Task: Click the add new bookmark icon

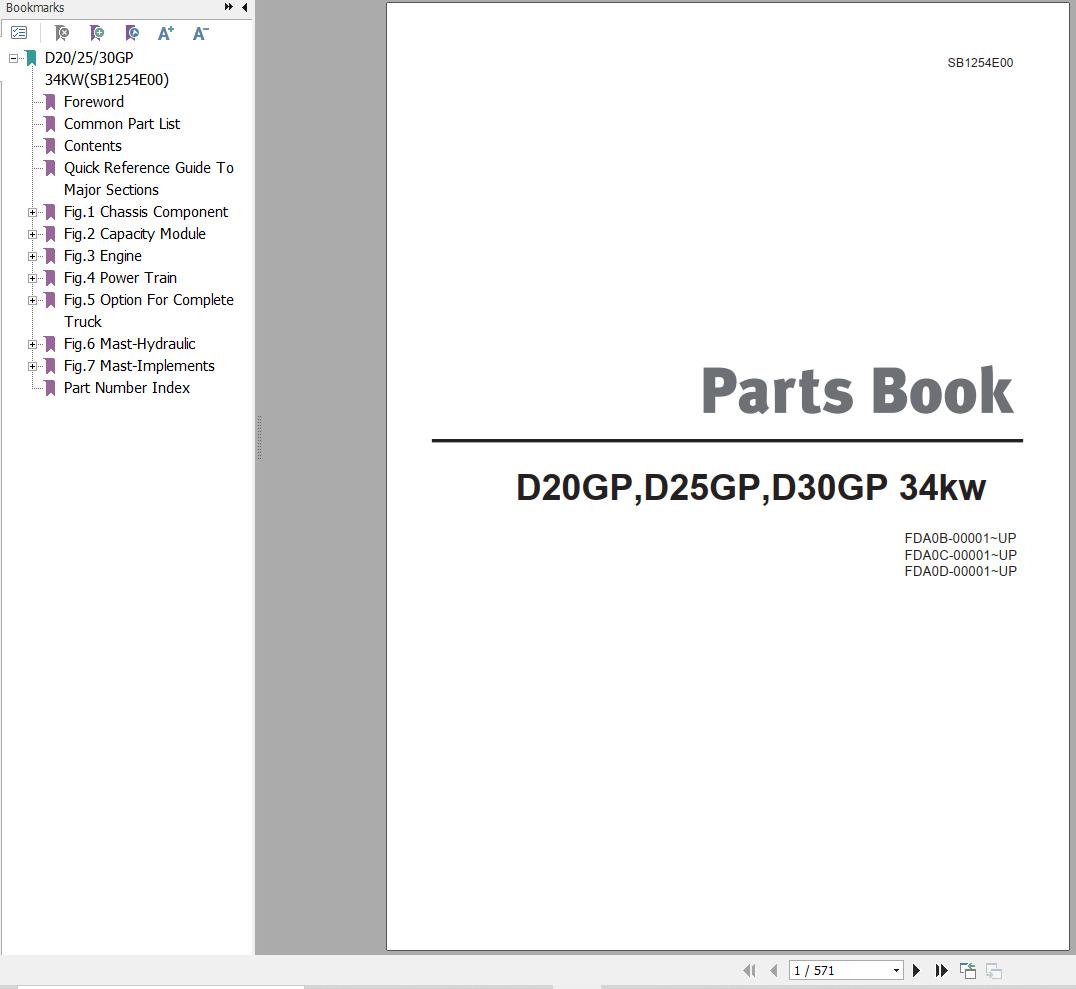Action: tap(97, 32)
